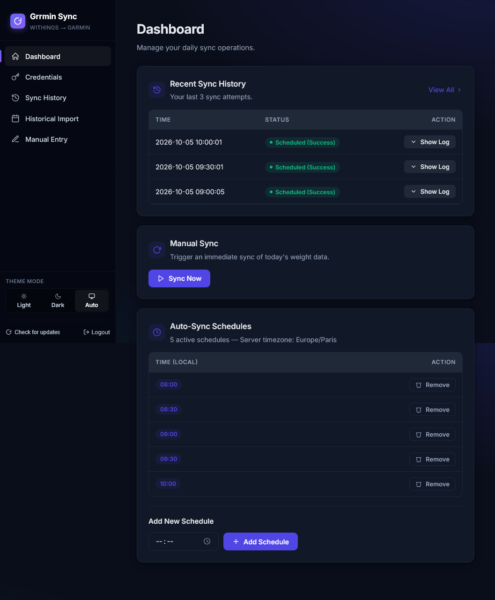Screen dimensions: 495x600
Task: Click the new schedule time input field
Action: click(183, 541)
